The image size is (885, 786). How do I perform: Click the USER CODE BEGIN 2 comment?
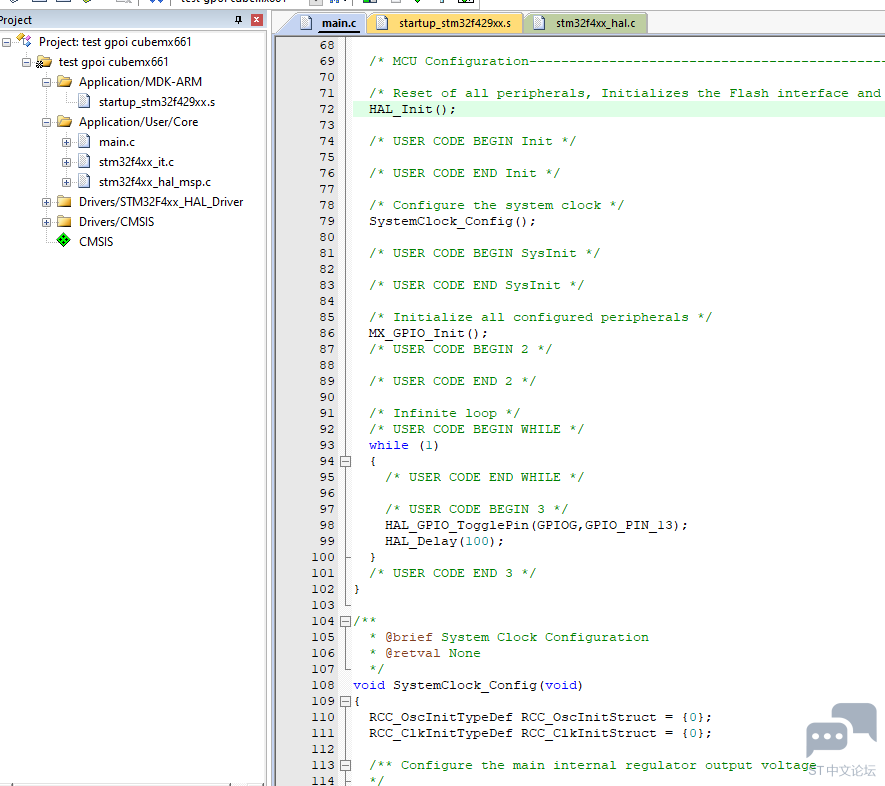click(461, 349)
